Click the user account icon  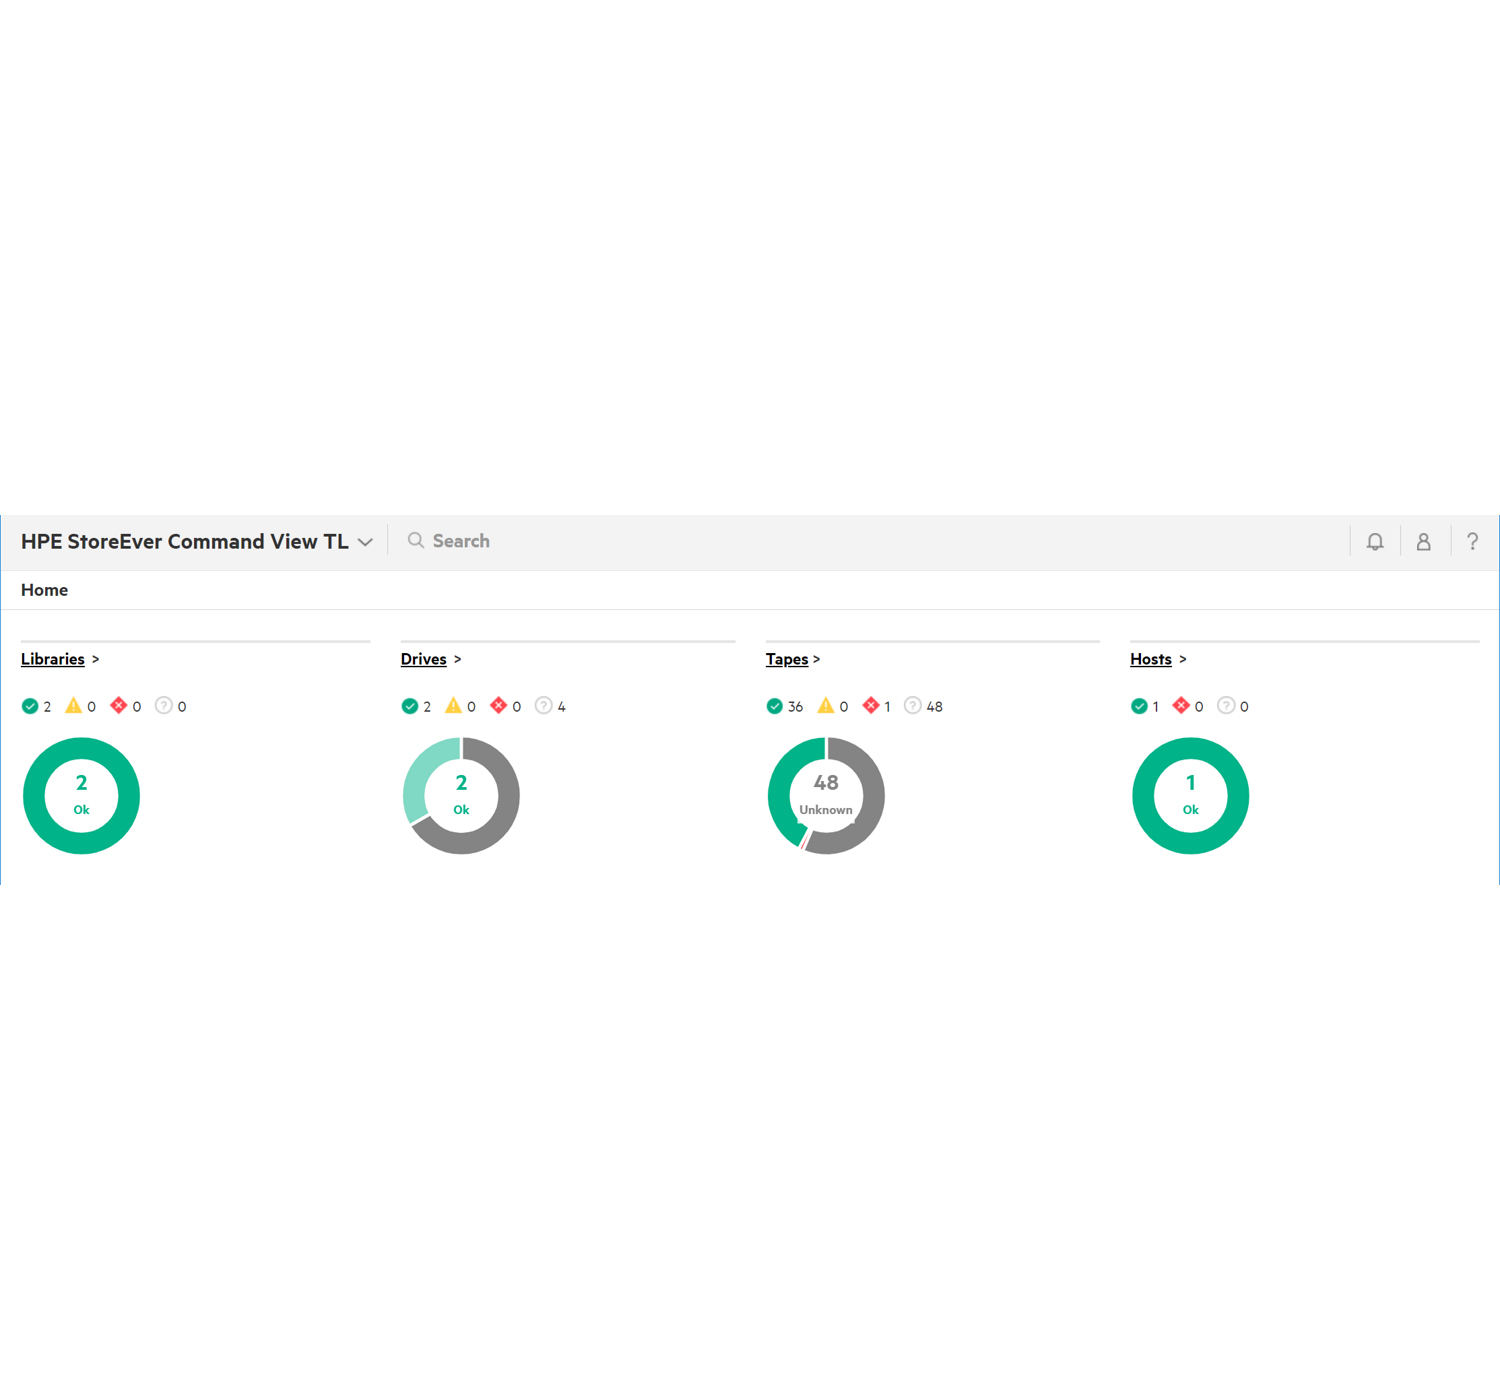(1424, 541)
